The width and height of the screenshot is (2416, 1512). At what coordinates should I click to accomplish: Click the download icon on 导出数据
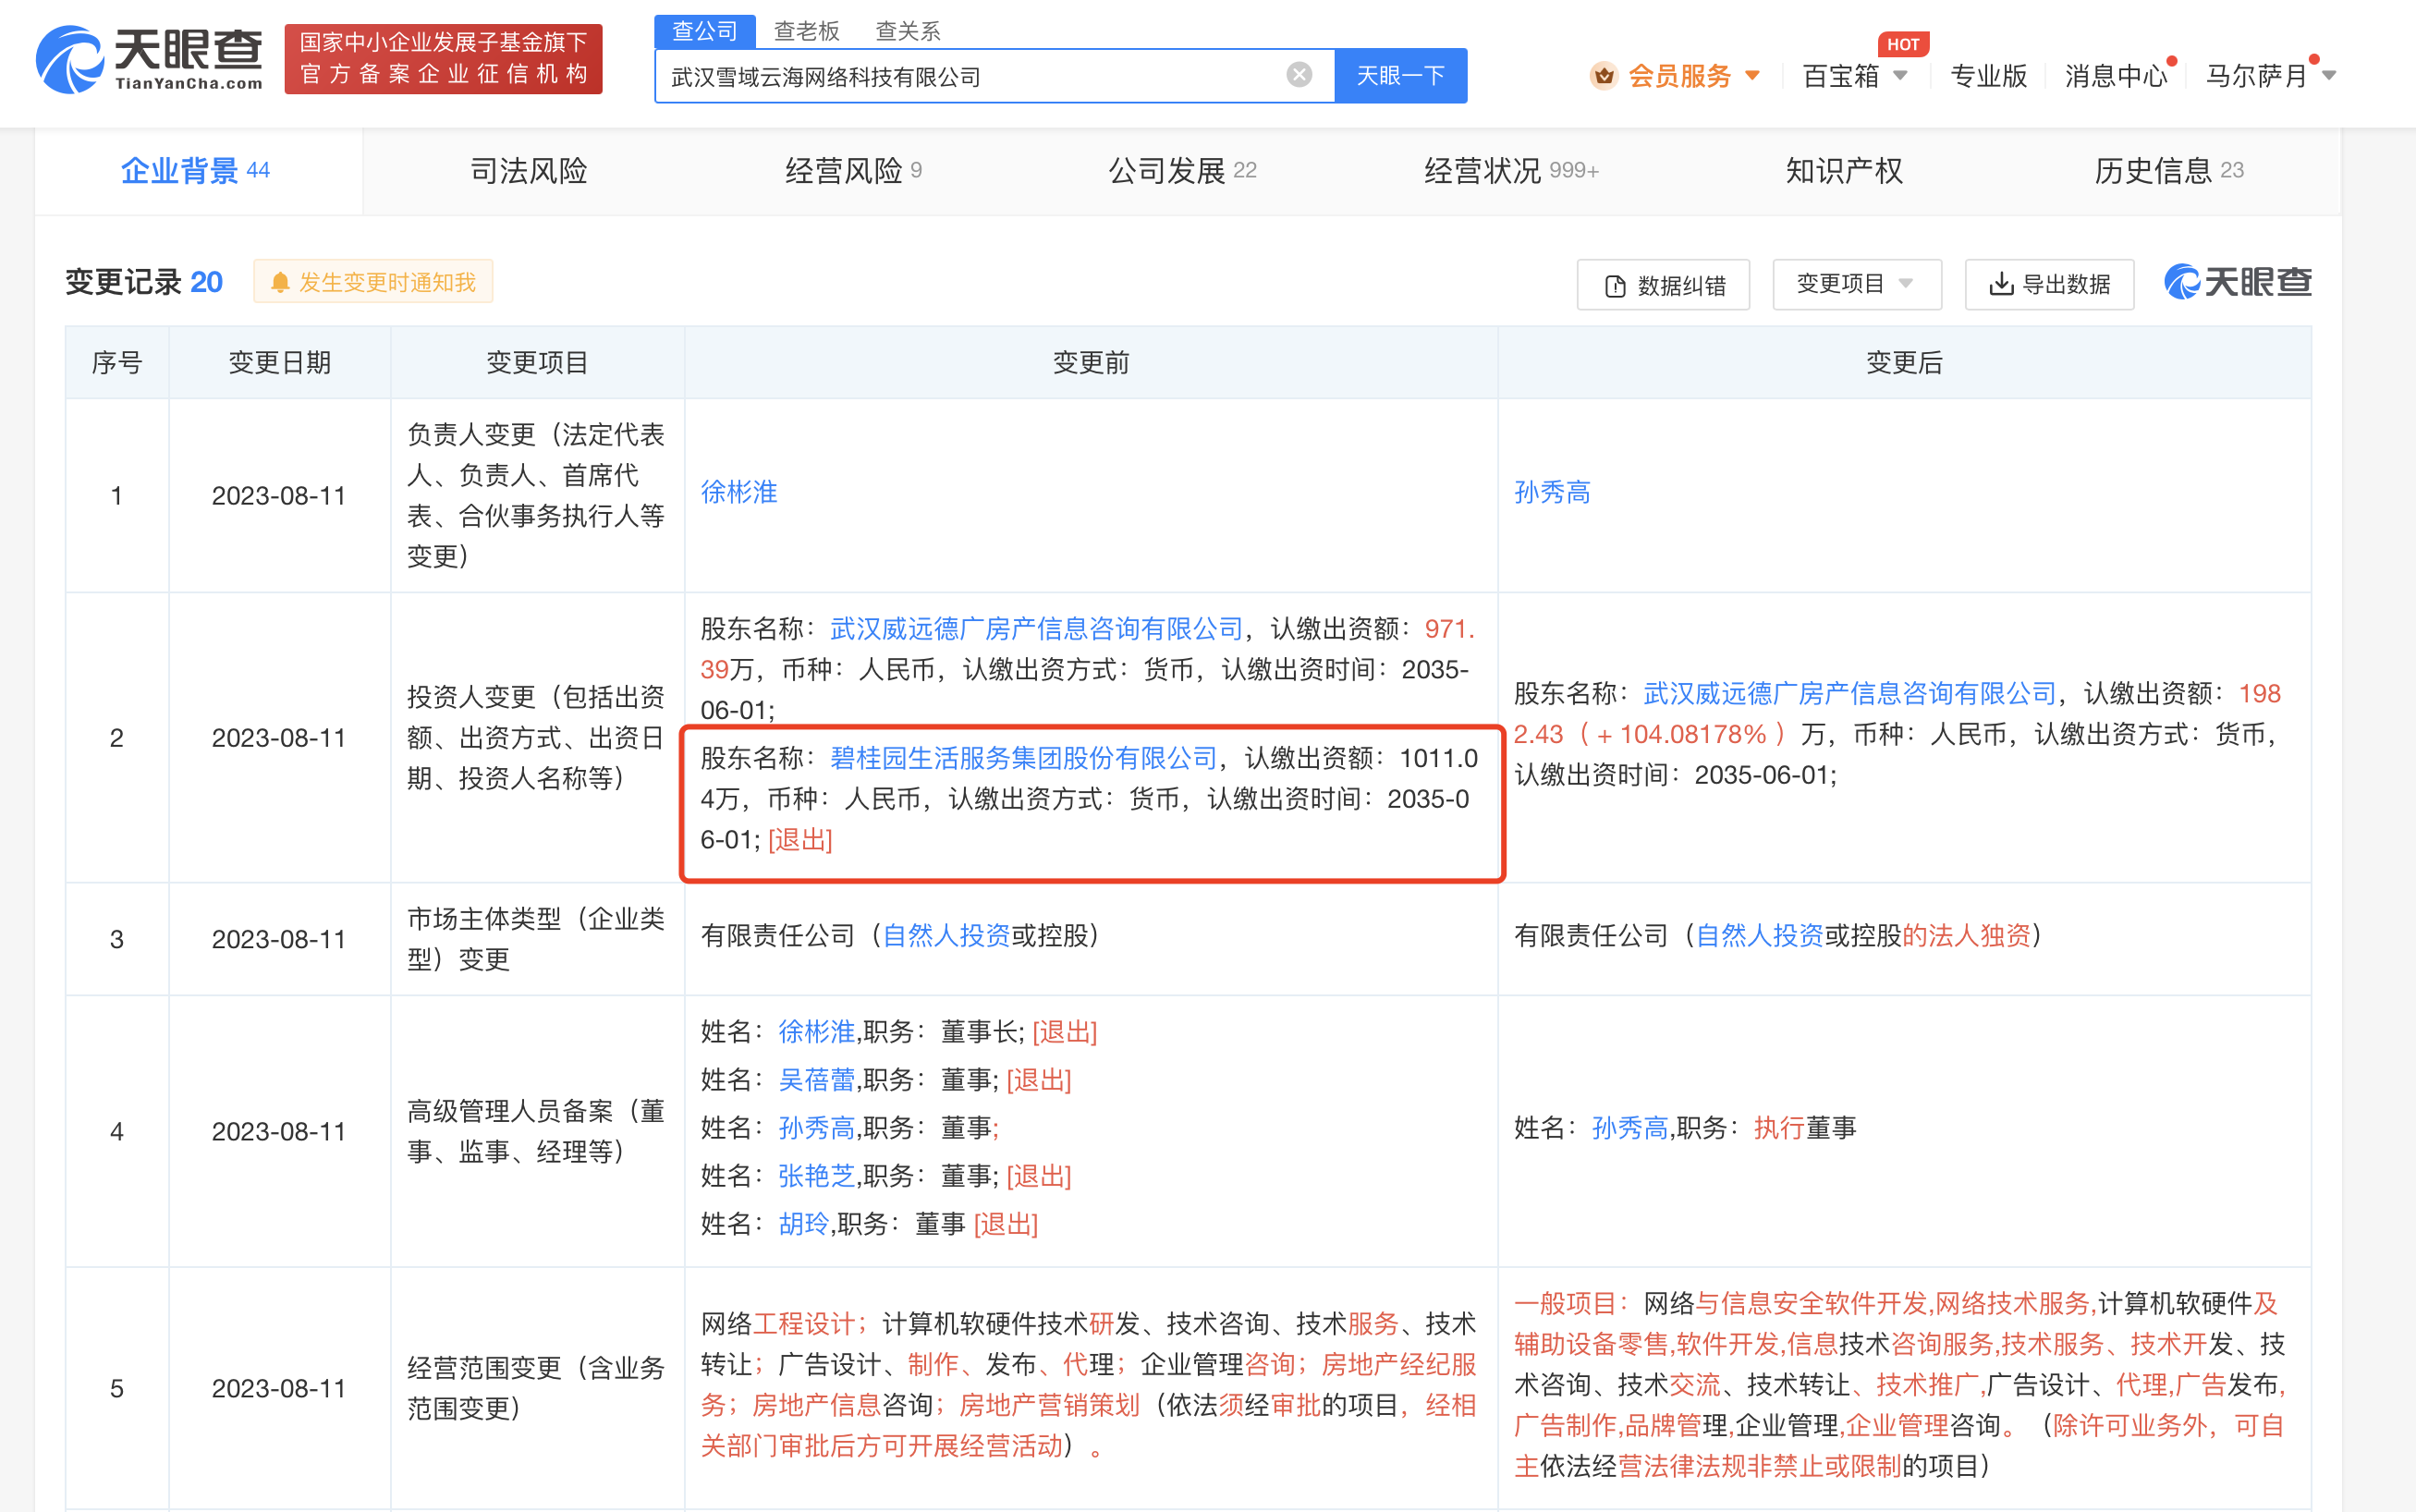pos(2000,285)
